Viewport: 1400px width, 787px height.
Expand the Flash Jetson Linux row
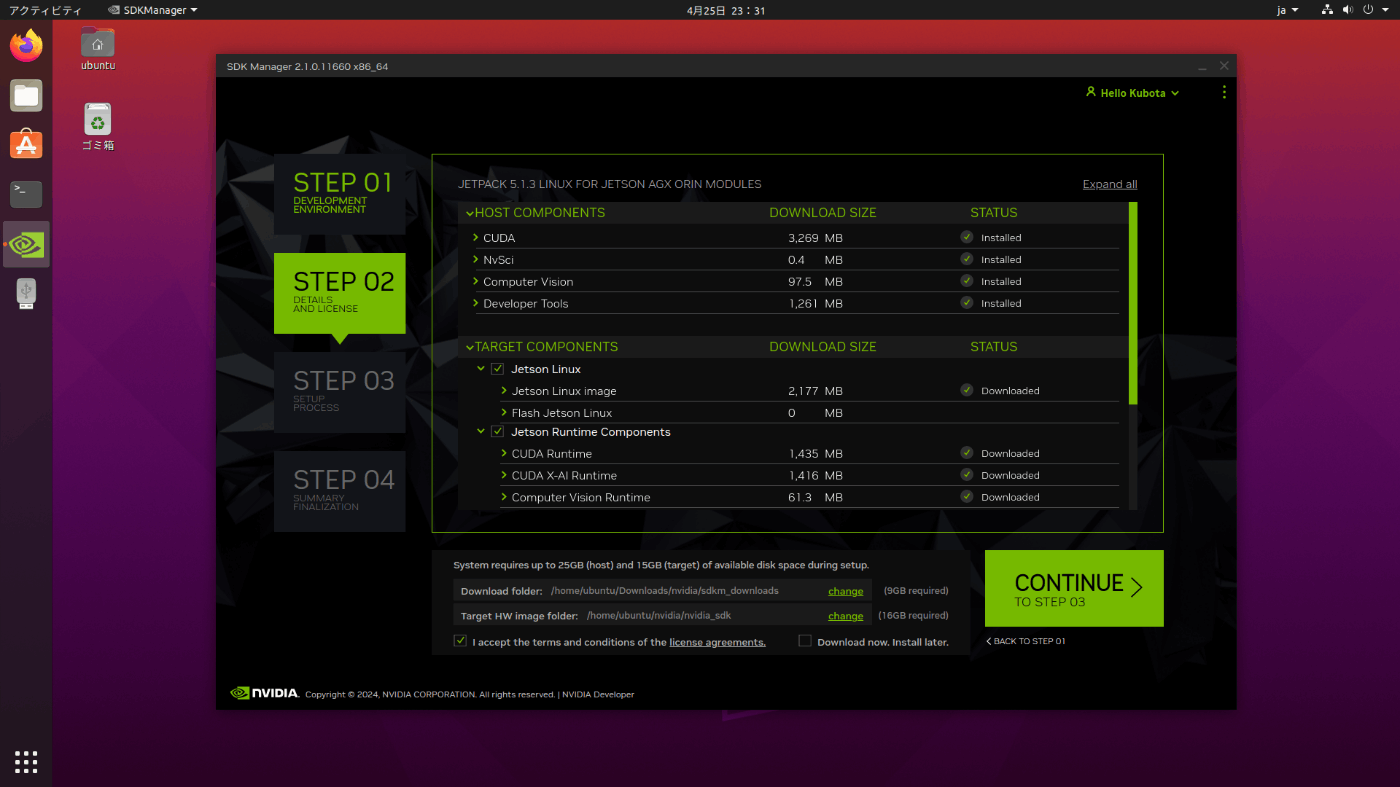pyautogui.click(x=504, y=412)
